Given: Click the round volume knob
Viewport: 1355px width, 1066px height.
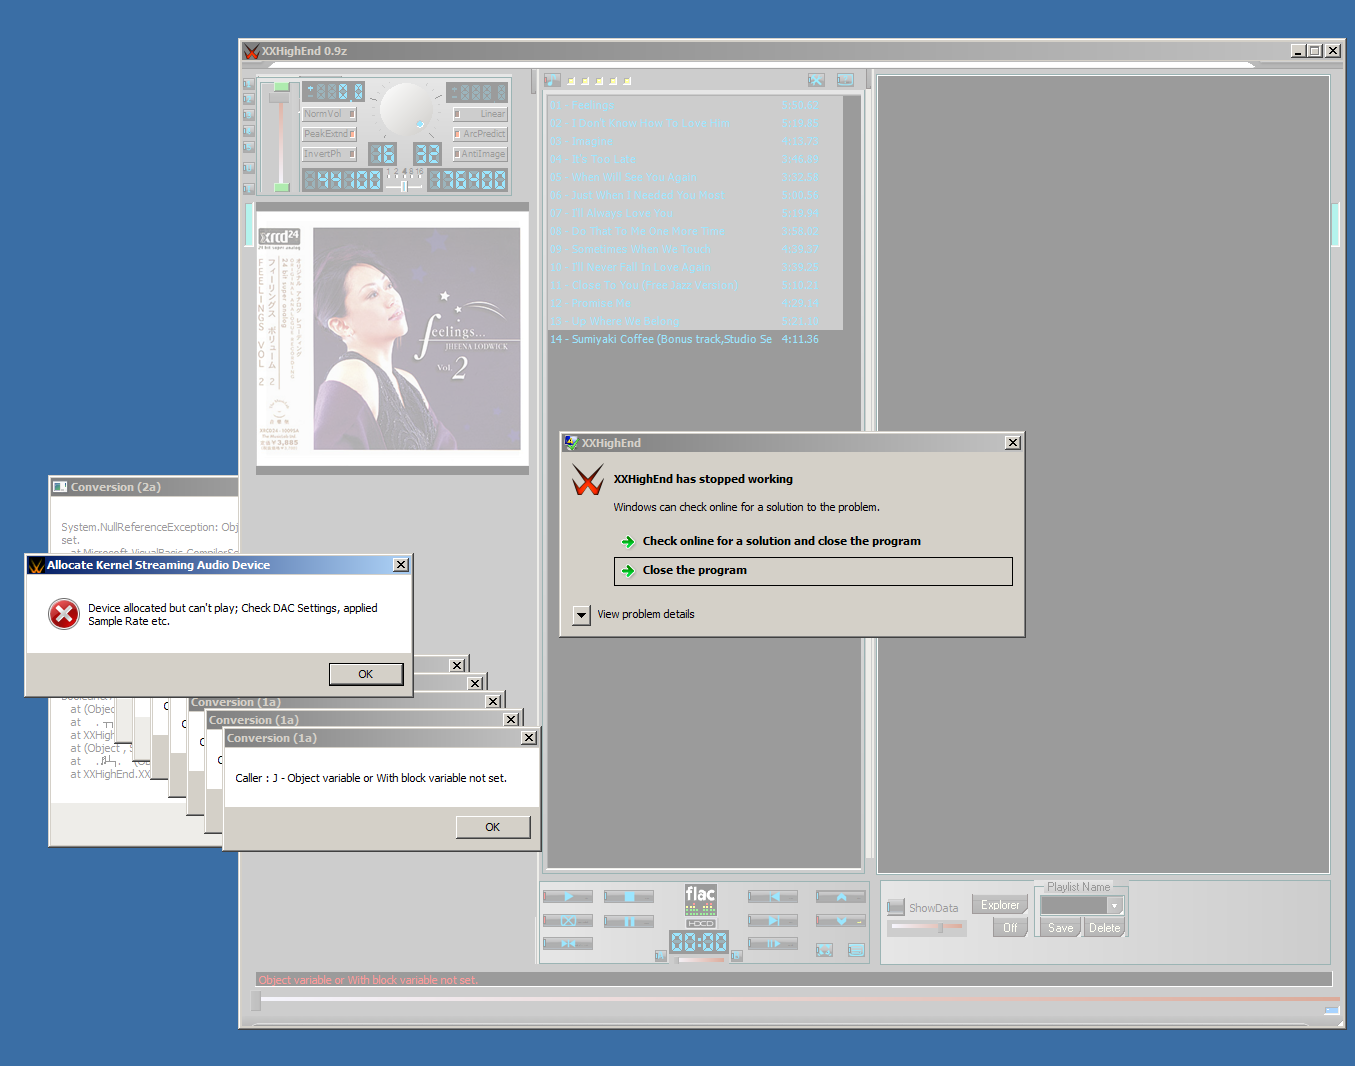Looking at the screenshot, I should point(406,109).
